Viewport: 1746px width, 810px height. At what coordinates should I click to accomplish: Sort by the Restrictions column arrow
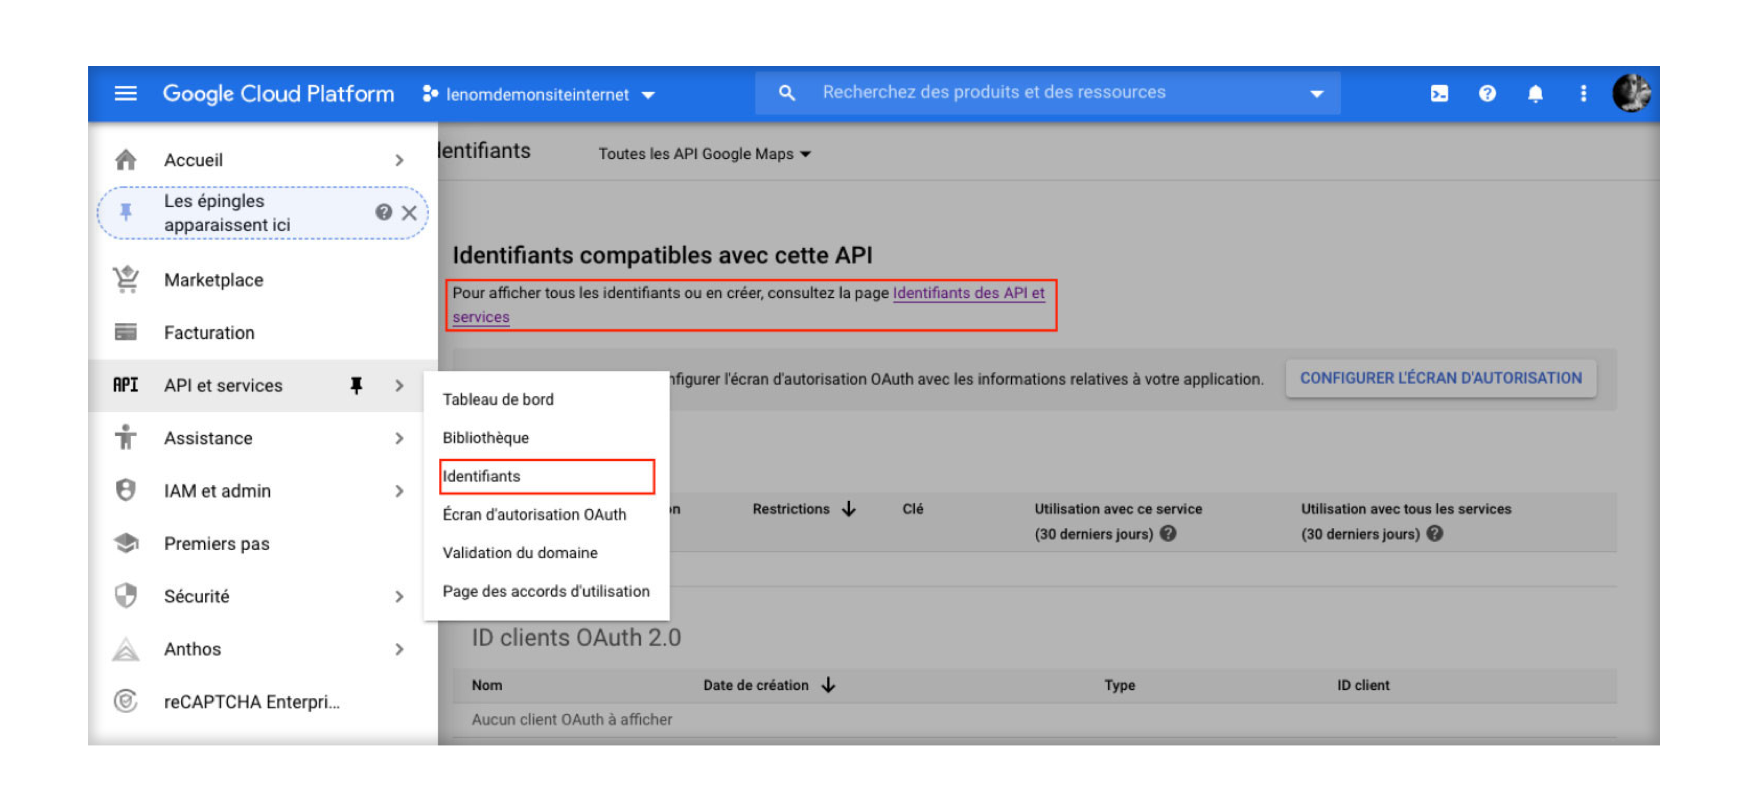point(849,509)
